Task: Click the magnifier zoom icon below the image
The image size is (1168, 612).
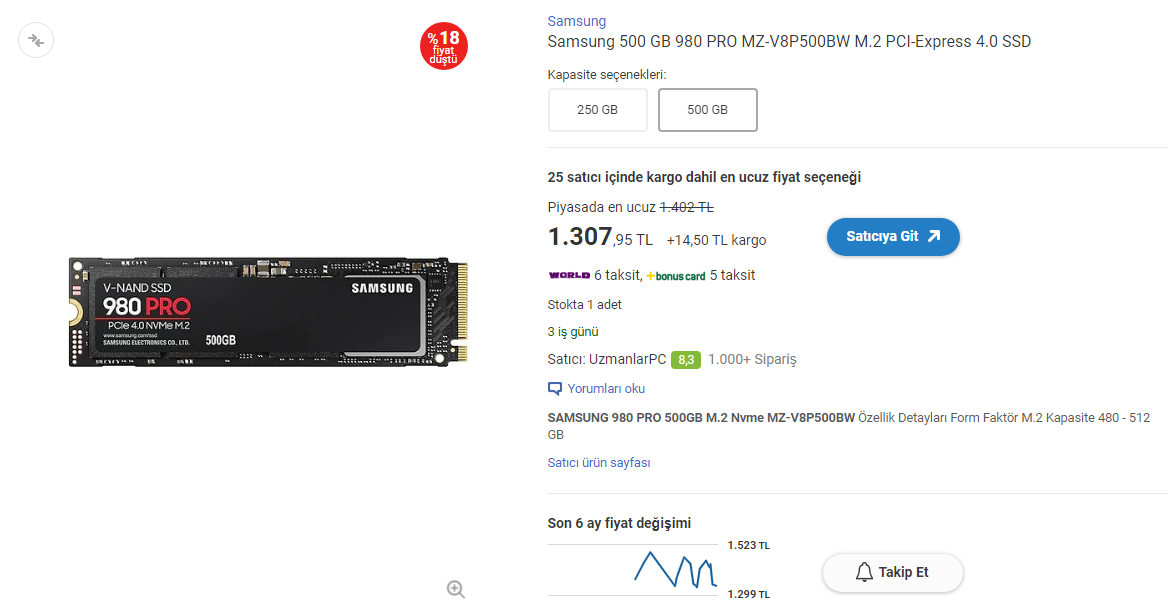Action: 456,590
